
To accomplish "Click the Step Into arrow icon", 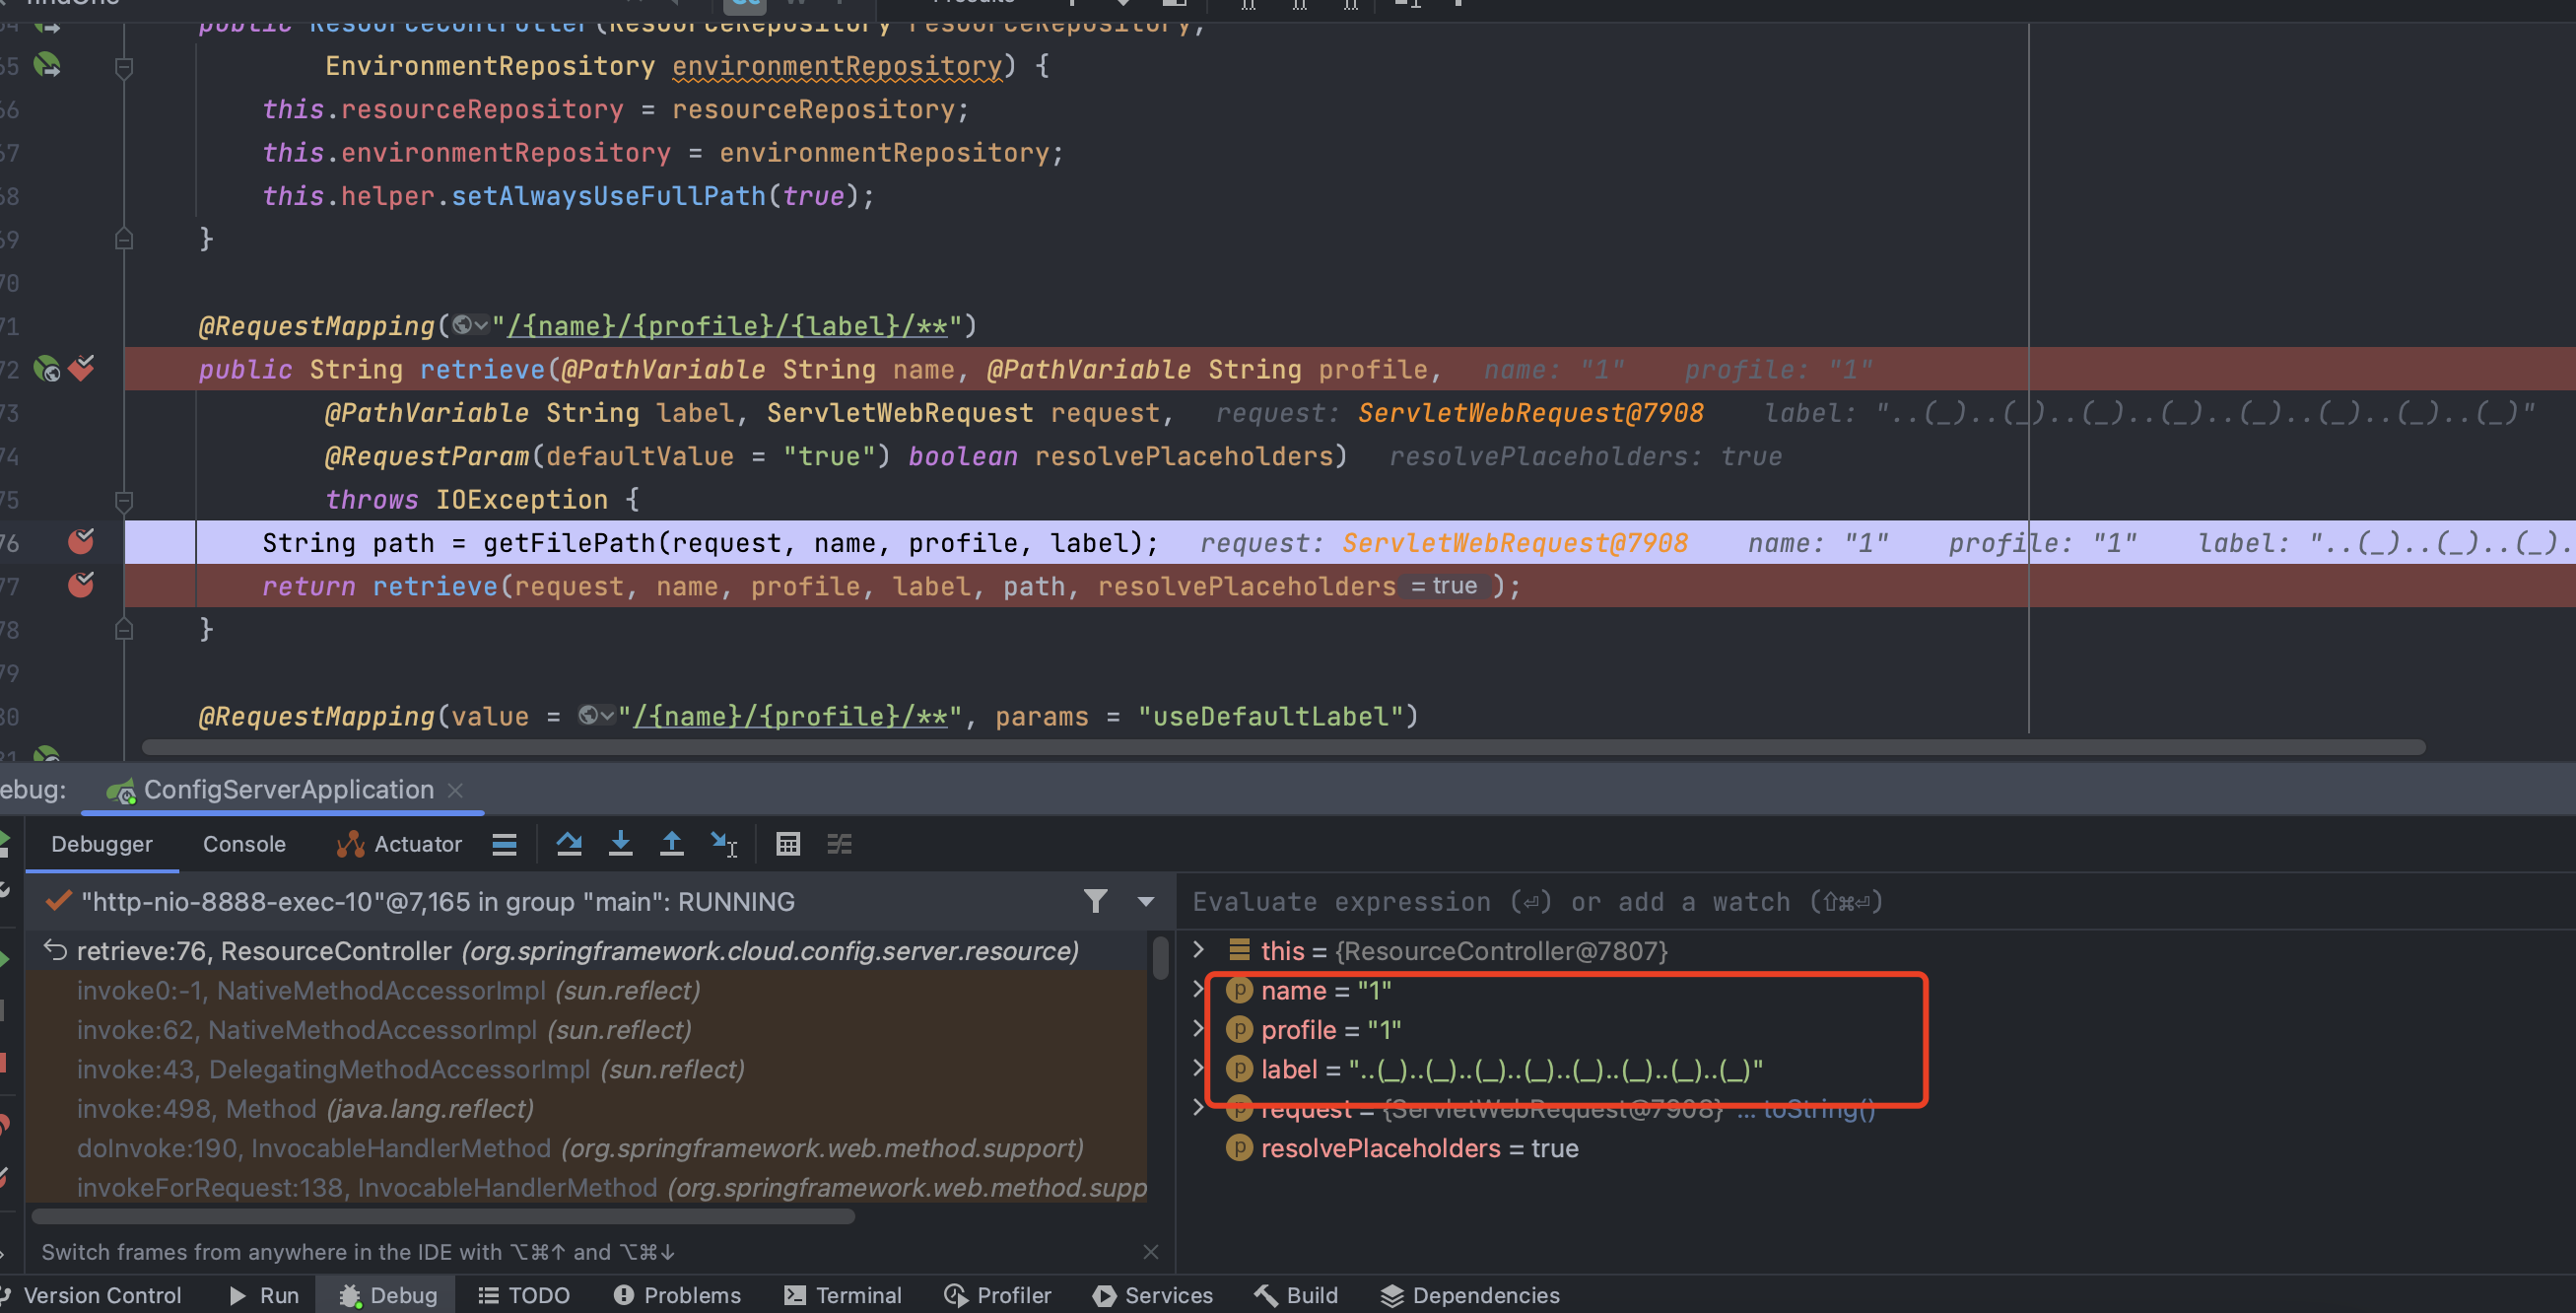I will point(620,844).
